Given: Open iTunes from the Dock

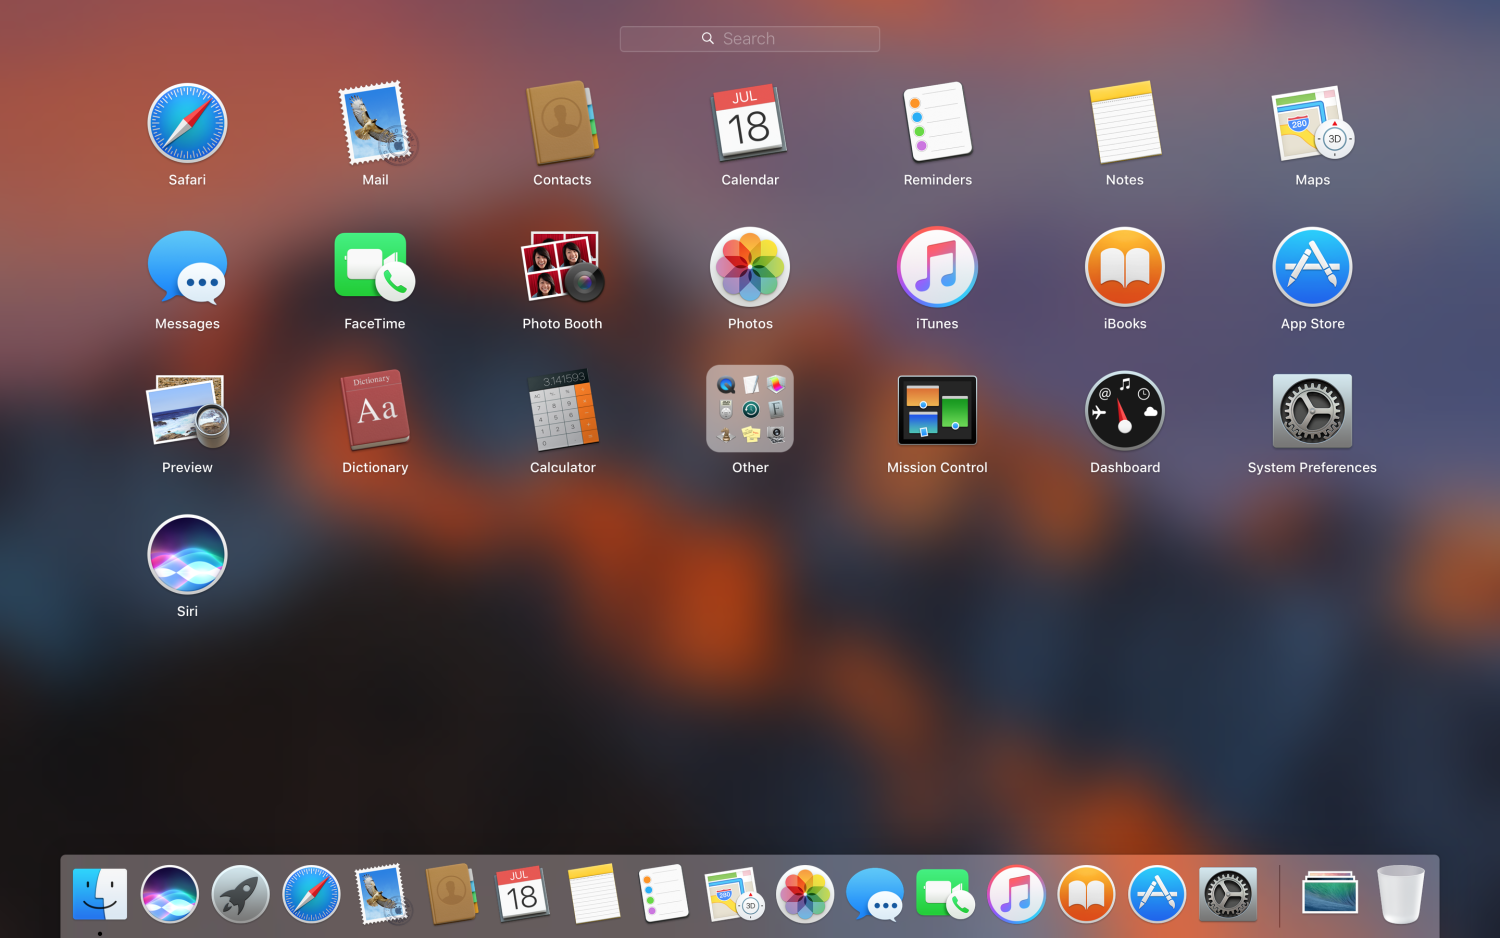Looking at the screenshot, I should pos(1016,894).
